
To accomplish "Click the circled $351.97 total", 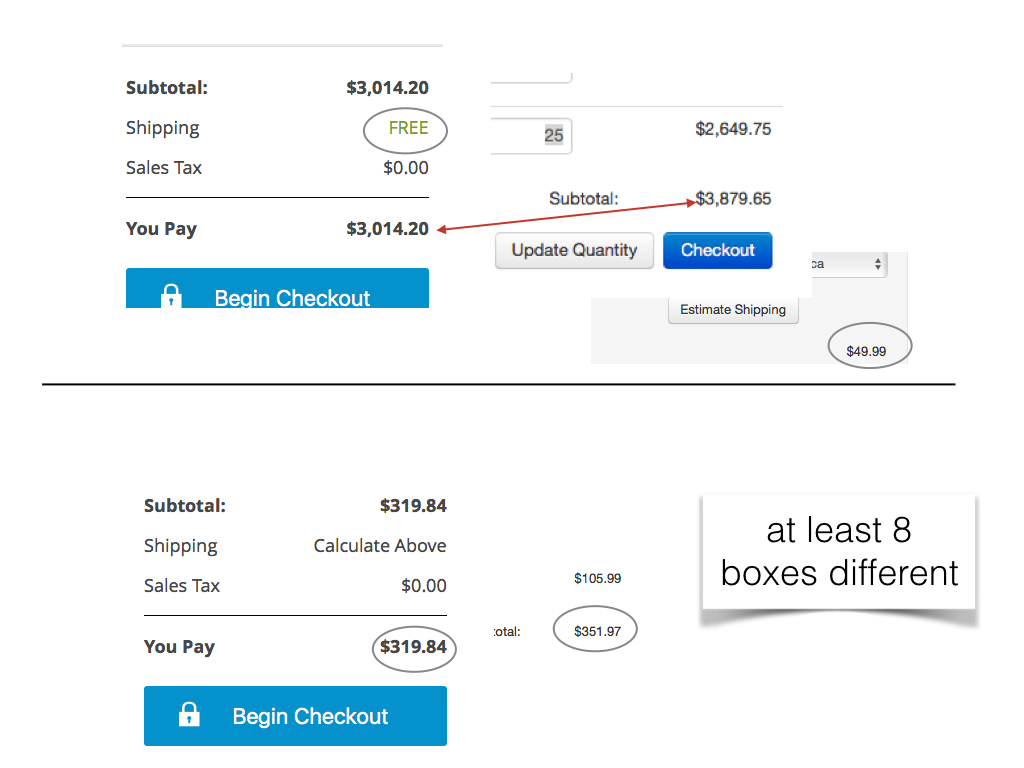I will tap(597, 631).
